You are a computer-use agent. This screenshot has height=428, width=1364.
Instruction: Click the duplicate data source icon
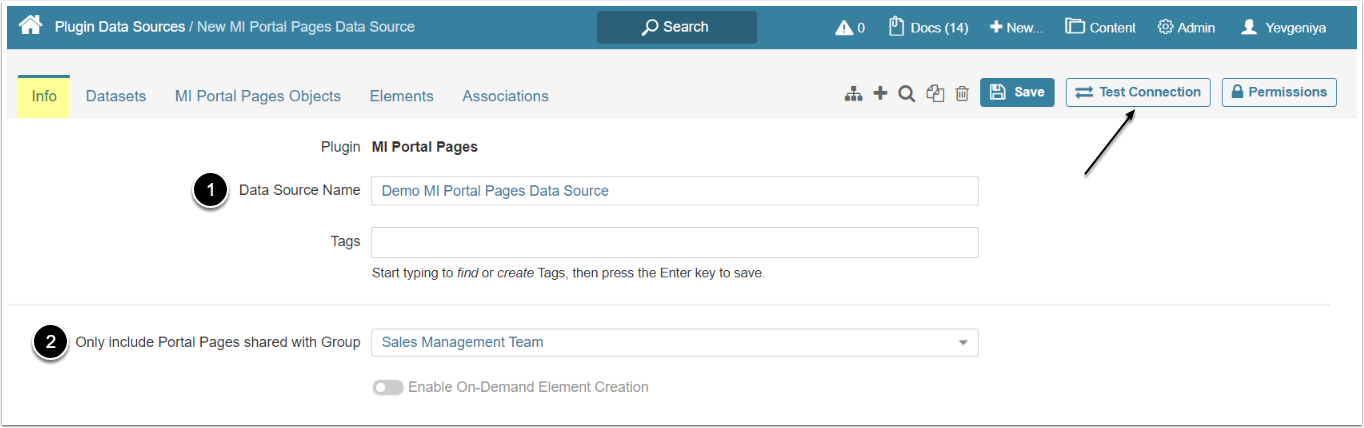[935, 93]
